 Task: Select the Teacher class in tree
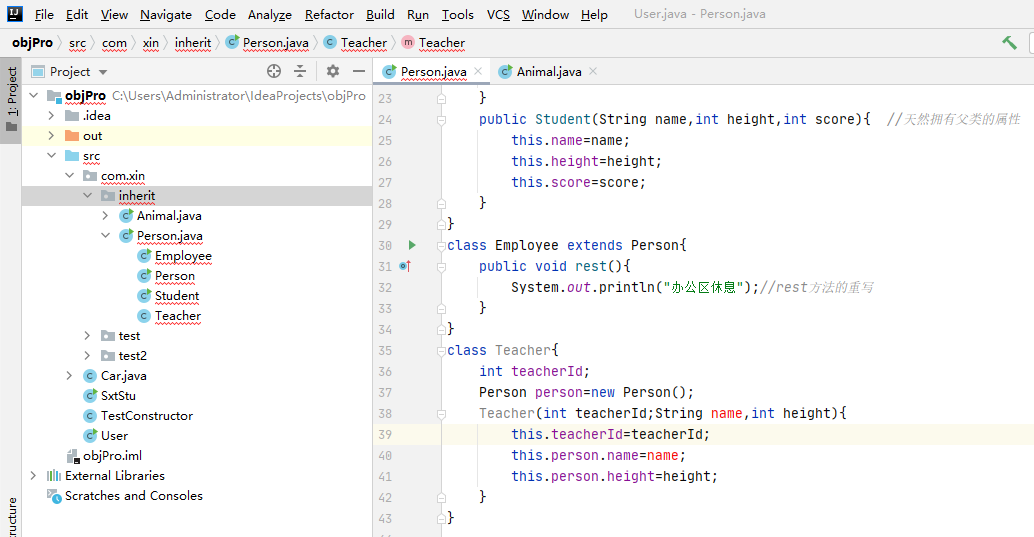[x=178, y=316]
